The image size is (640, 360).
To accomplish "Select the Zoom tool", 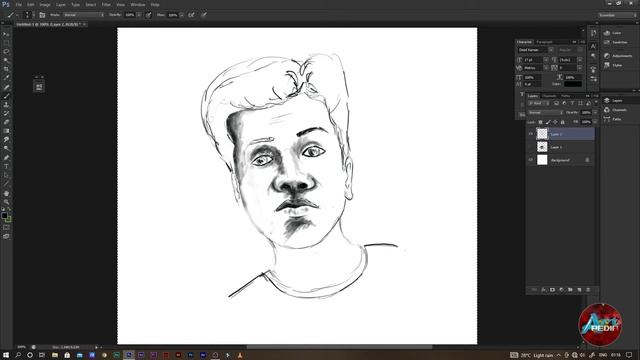I will click(6, 202).
